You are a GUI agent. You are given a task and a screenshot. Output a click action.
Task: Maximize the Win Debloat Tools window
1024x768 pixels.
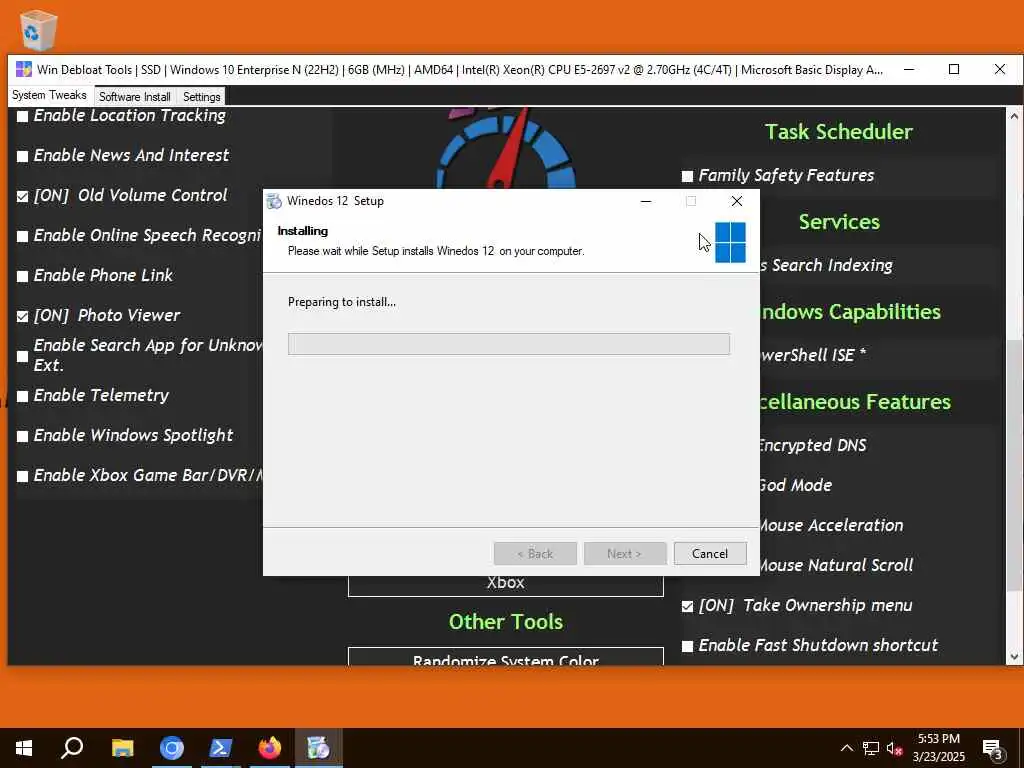click(954, 69)
